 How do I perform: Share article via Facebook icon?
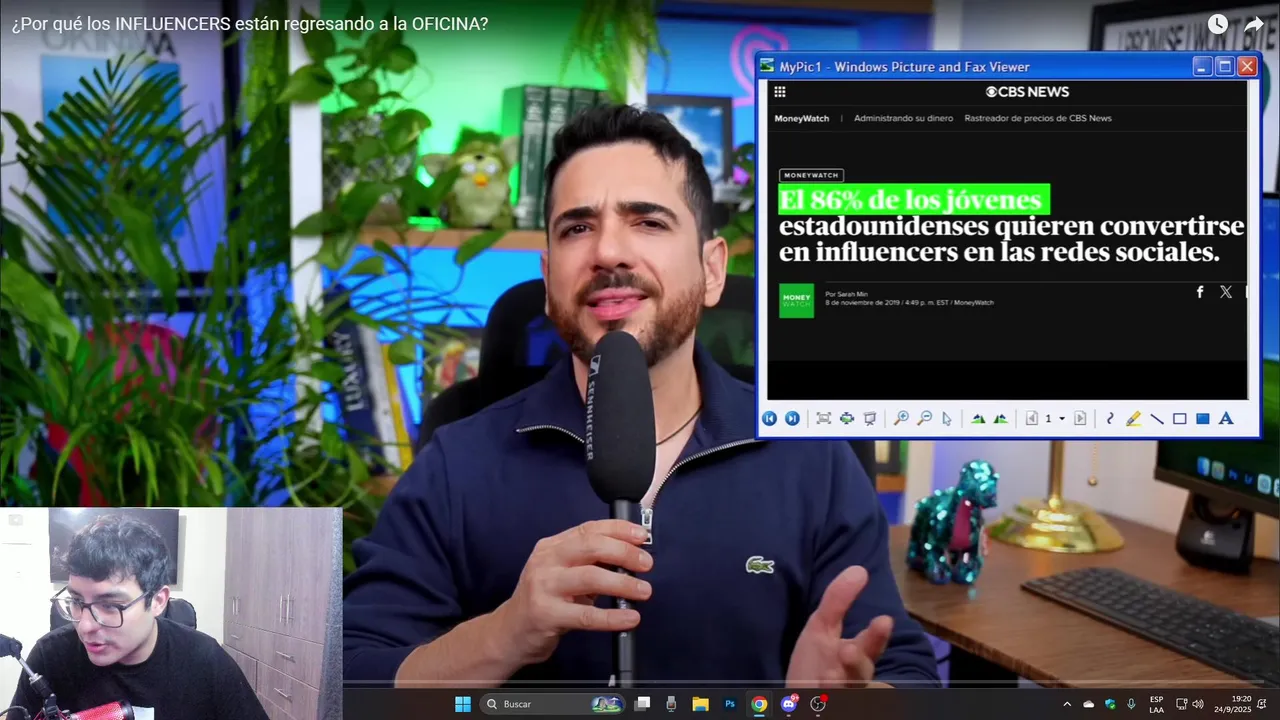(x=1200, y=292)
